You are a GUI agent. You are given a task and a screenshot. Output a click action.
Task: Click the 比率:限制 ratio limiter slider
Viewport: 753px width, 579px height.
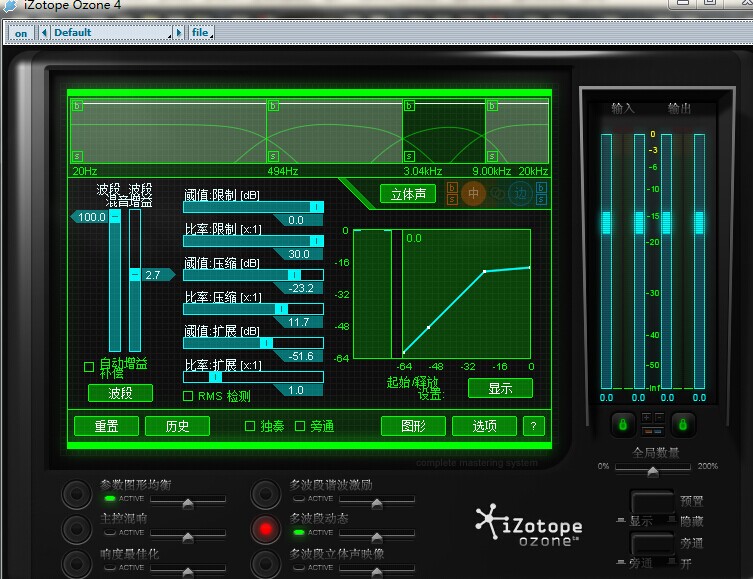pos(254,241)
